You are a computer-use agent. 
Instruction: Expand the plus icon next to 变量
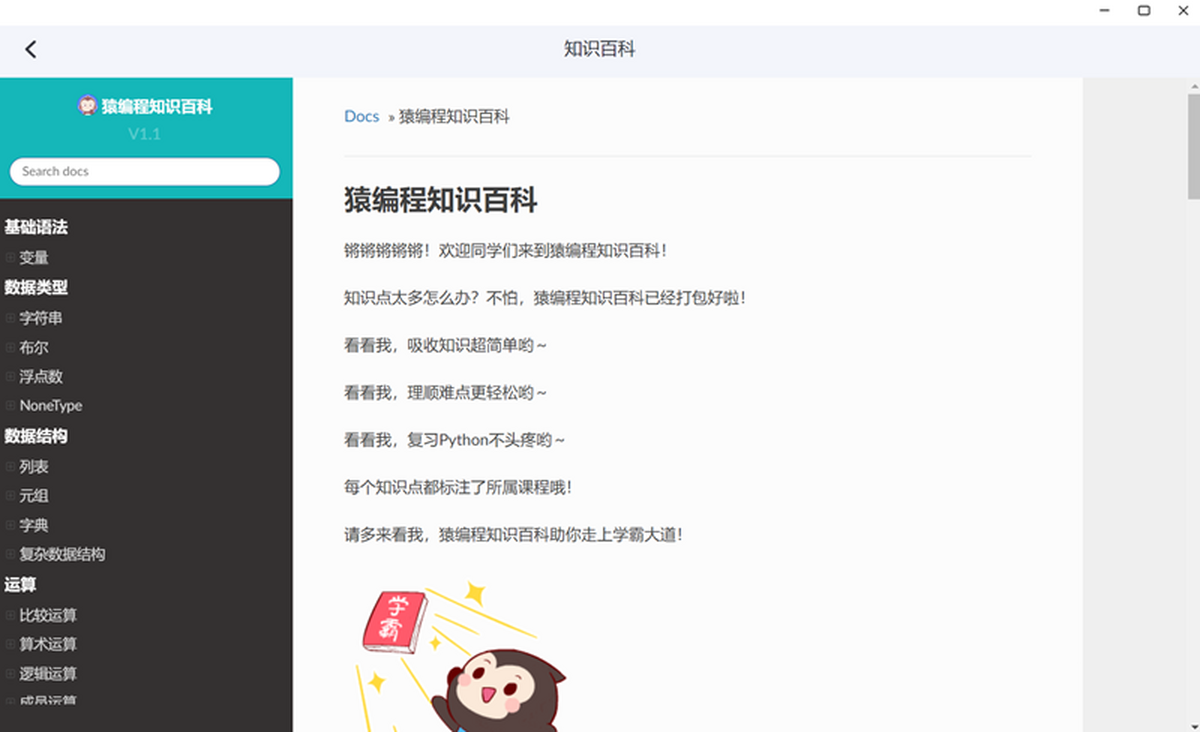[10, 258]
